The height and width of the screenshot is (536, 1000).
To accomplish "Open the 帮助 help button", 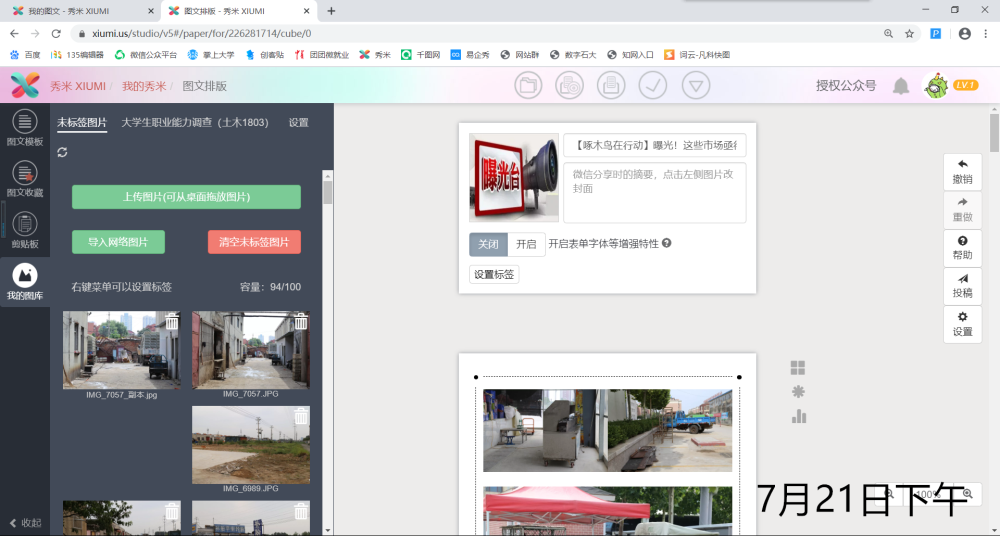I will pyautogui.click(x=962, y=248).
